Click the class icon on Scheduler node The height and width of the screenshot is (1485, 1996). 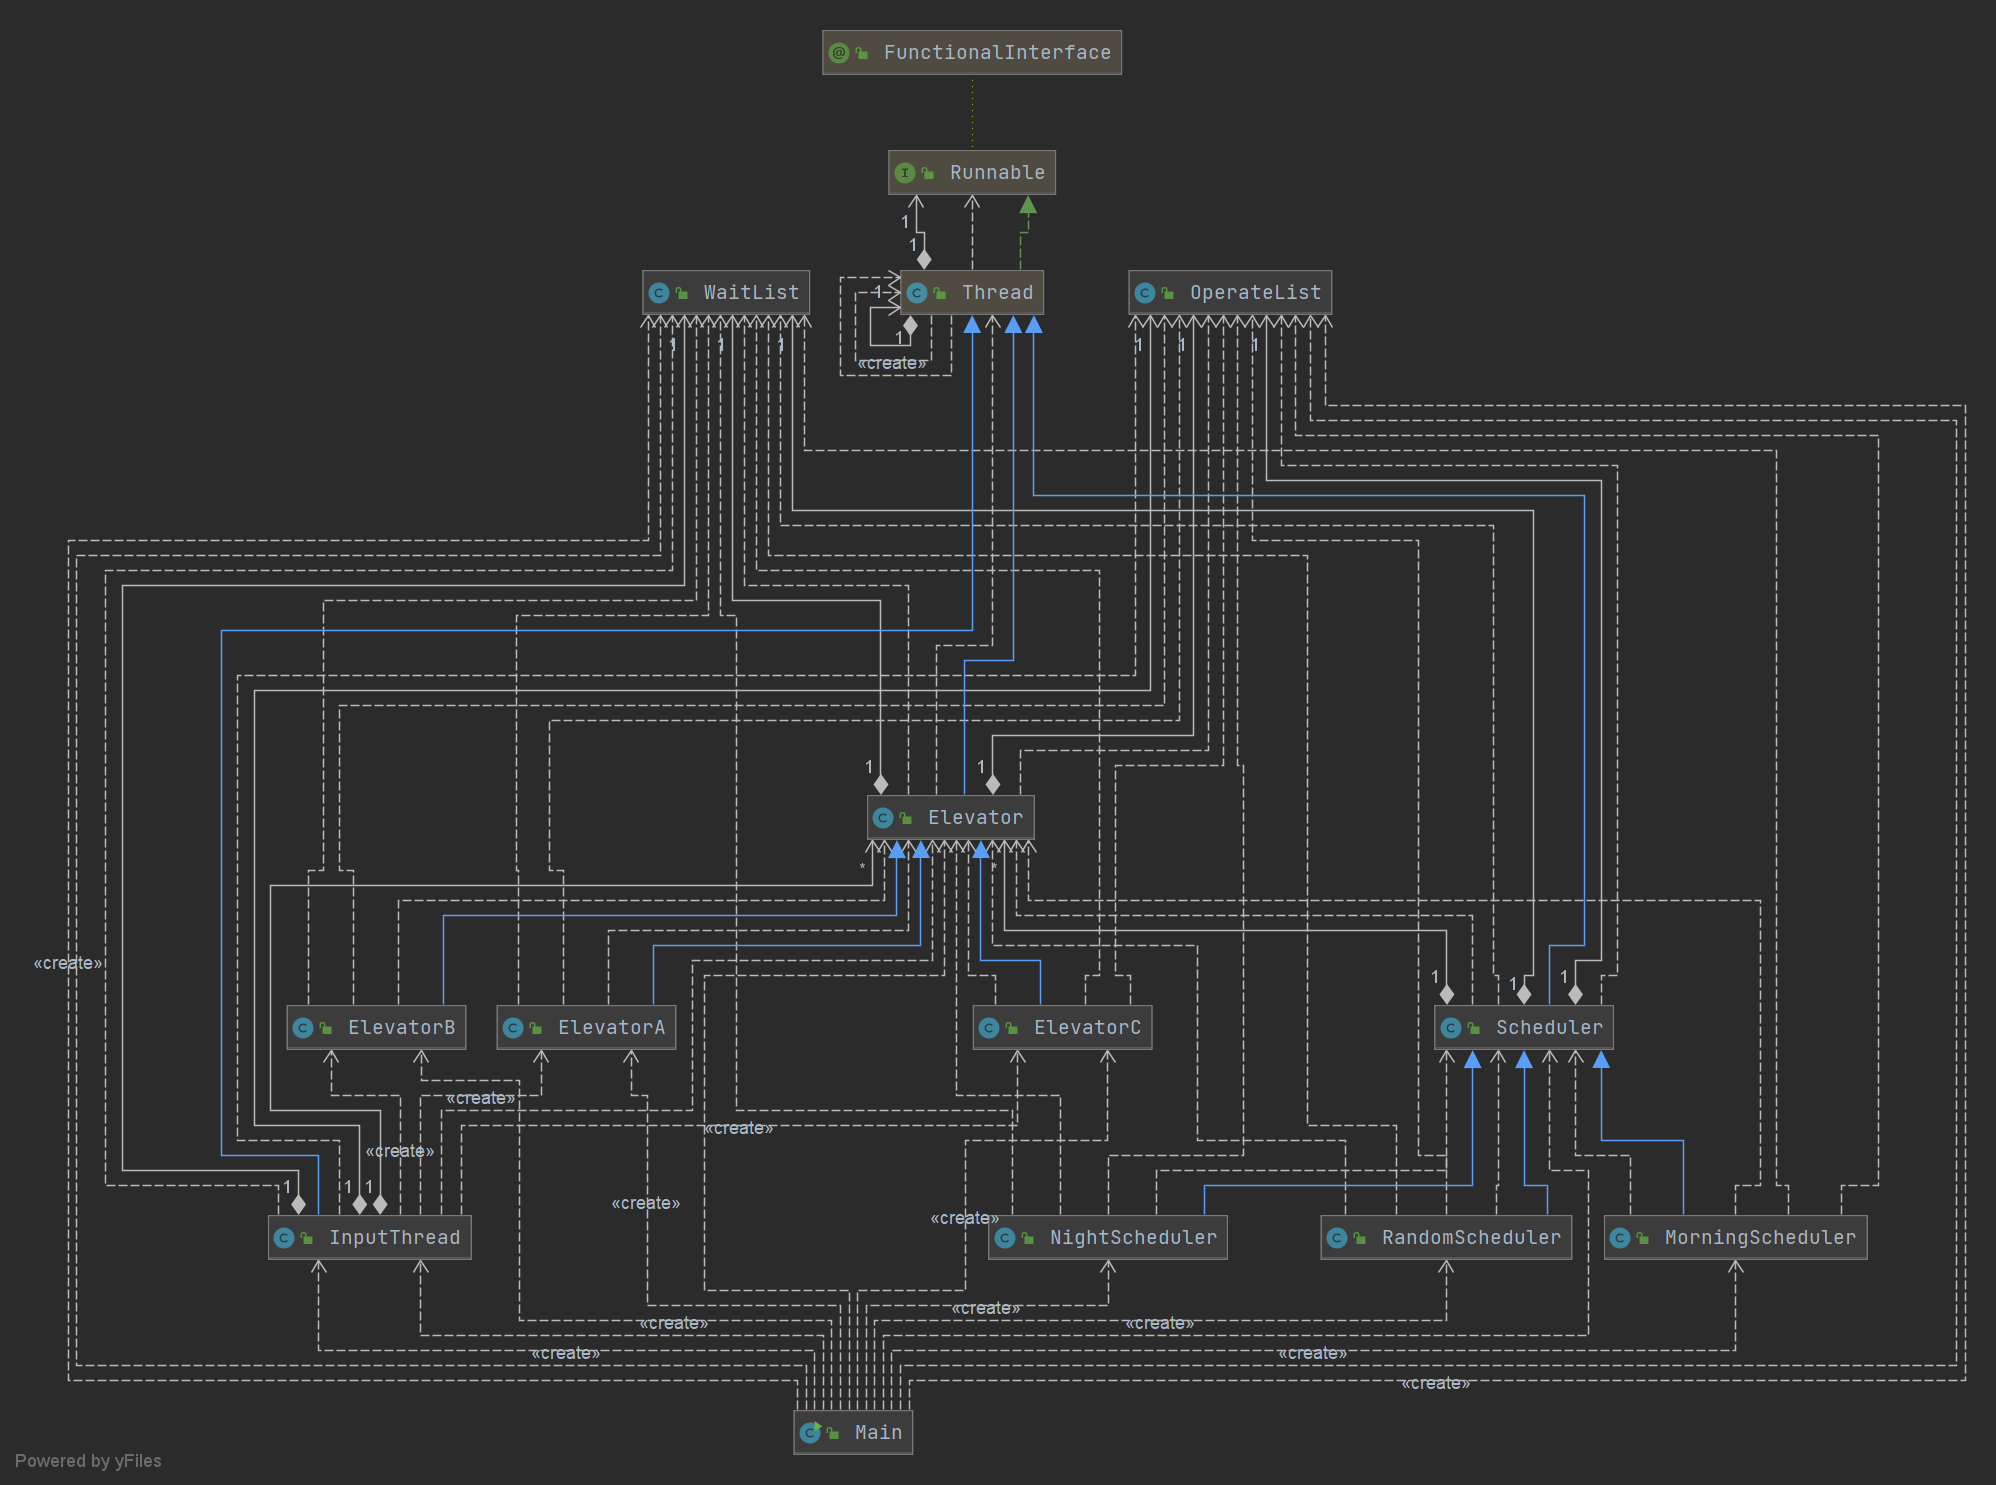pos(1451,1028)
